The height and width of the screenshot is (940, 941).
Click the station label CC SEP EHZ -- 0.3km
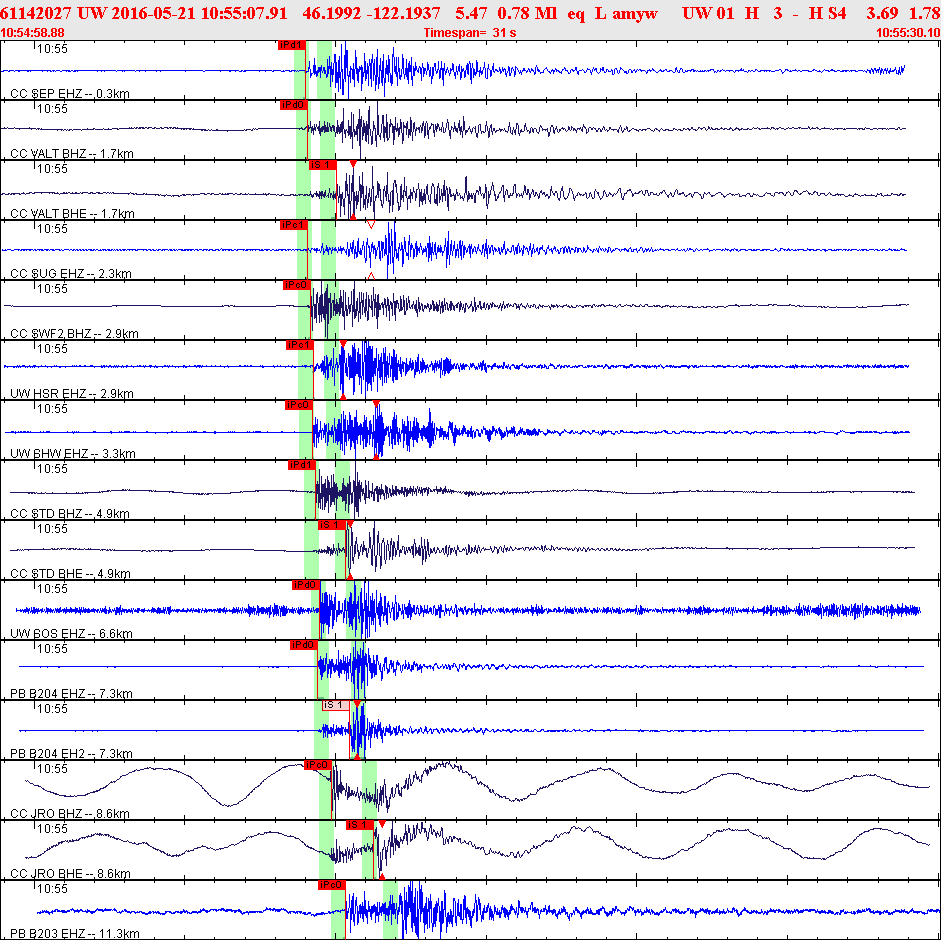point(70,94)
